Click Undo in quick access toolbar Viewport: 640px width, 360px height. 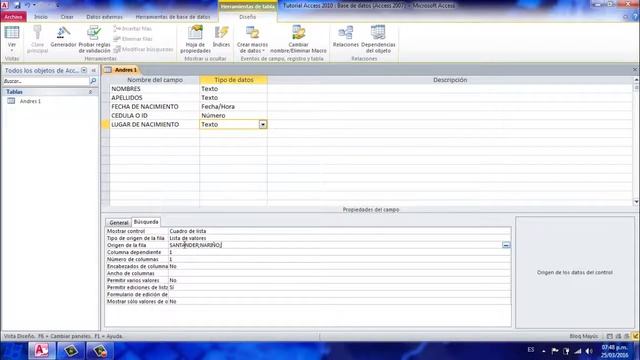click(28, 5)
